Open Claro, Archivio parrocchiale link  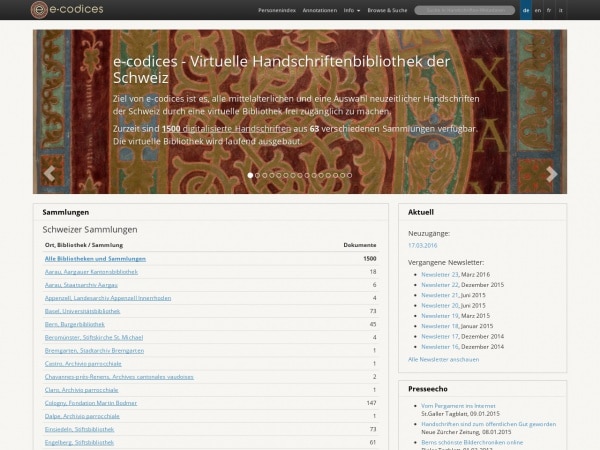pyautogui.click(x=82, y=390)
